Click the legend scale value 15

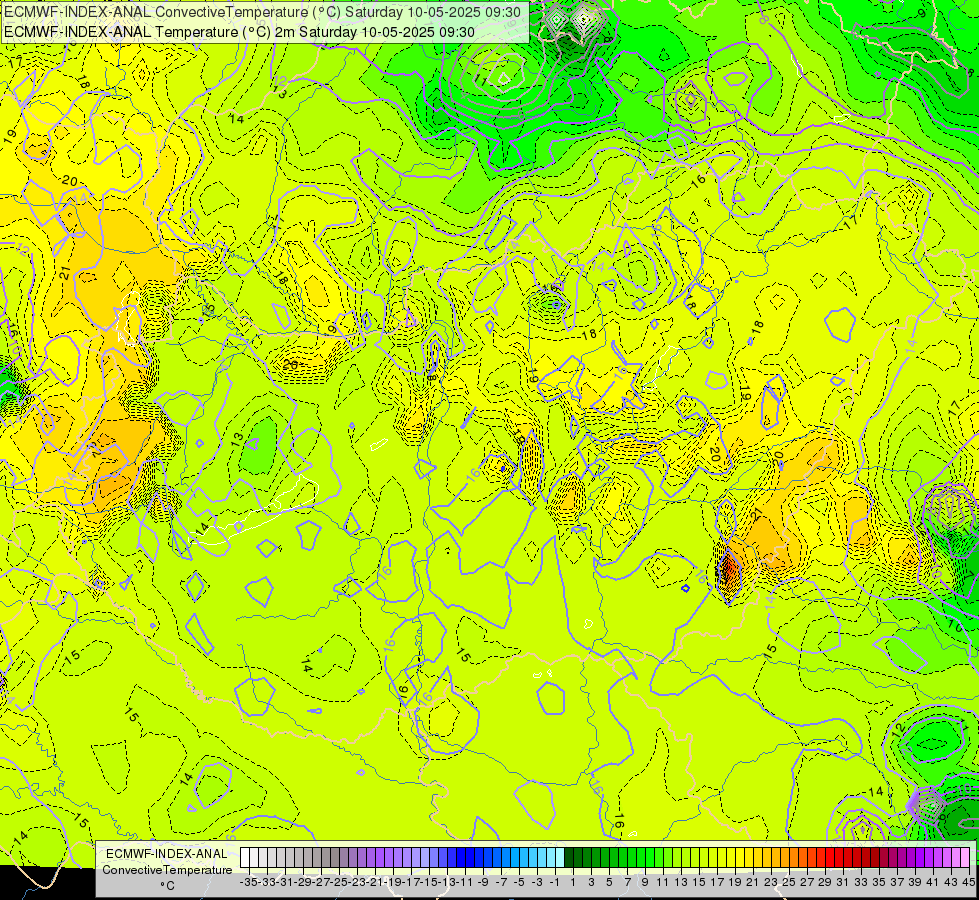pyautogui.click(x=699, y=883)
